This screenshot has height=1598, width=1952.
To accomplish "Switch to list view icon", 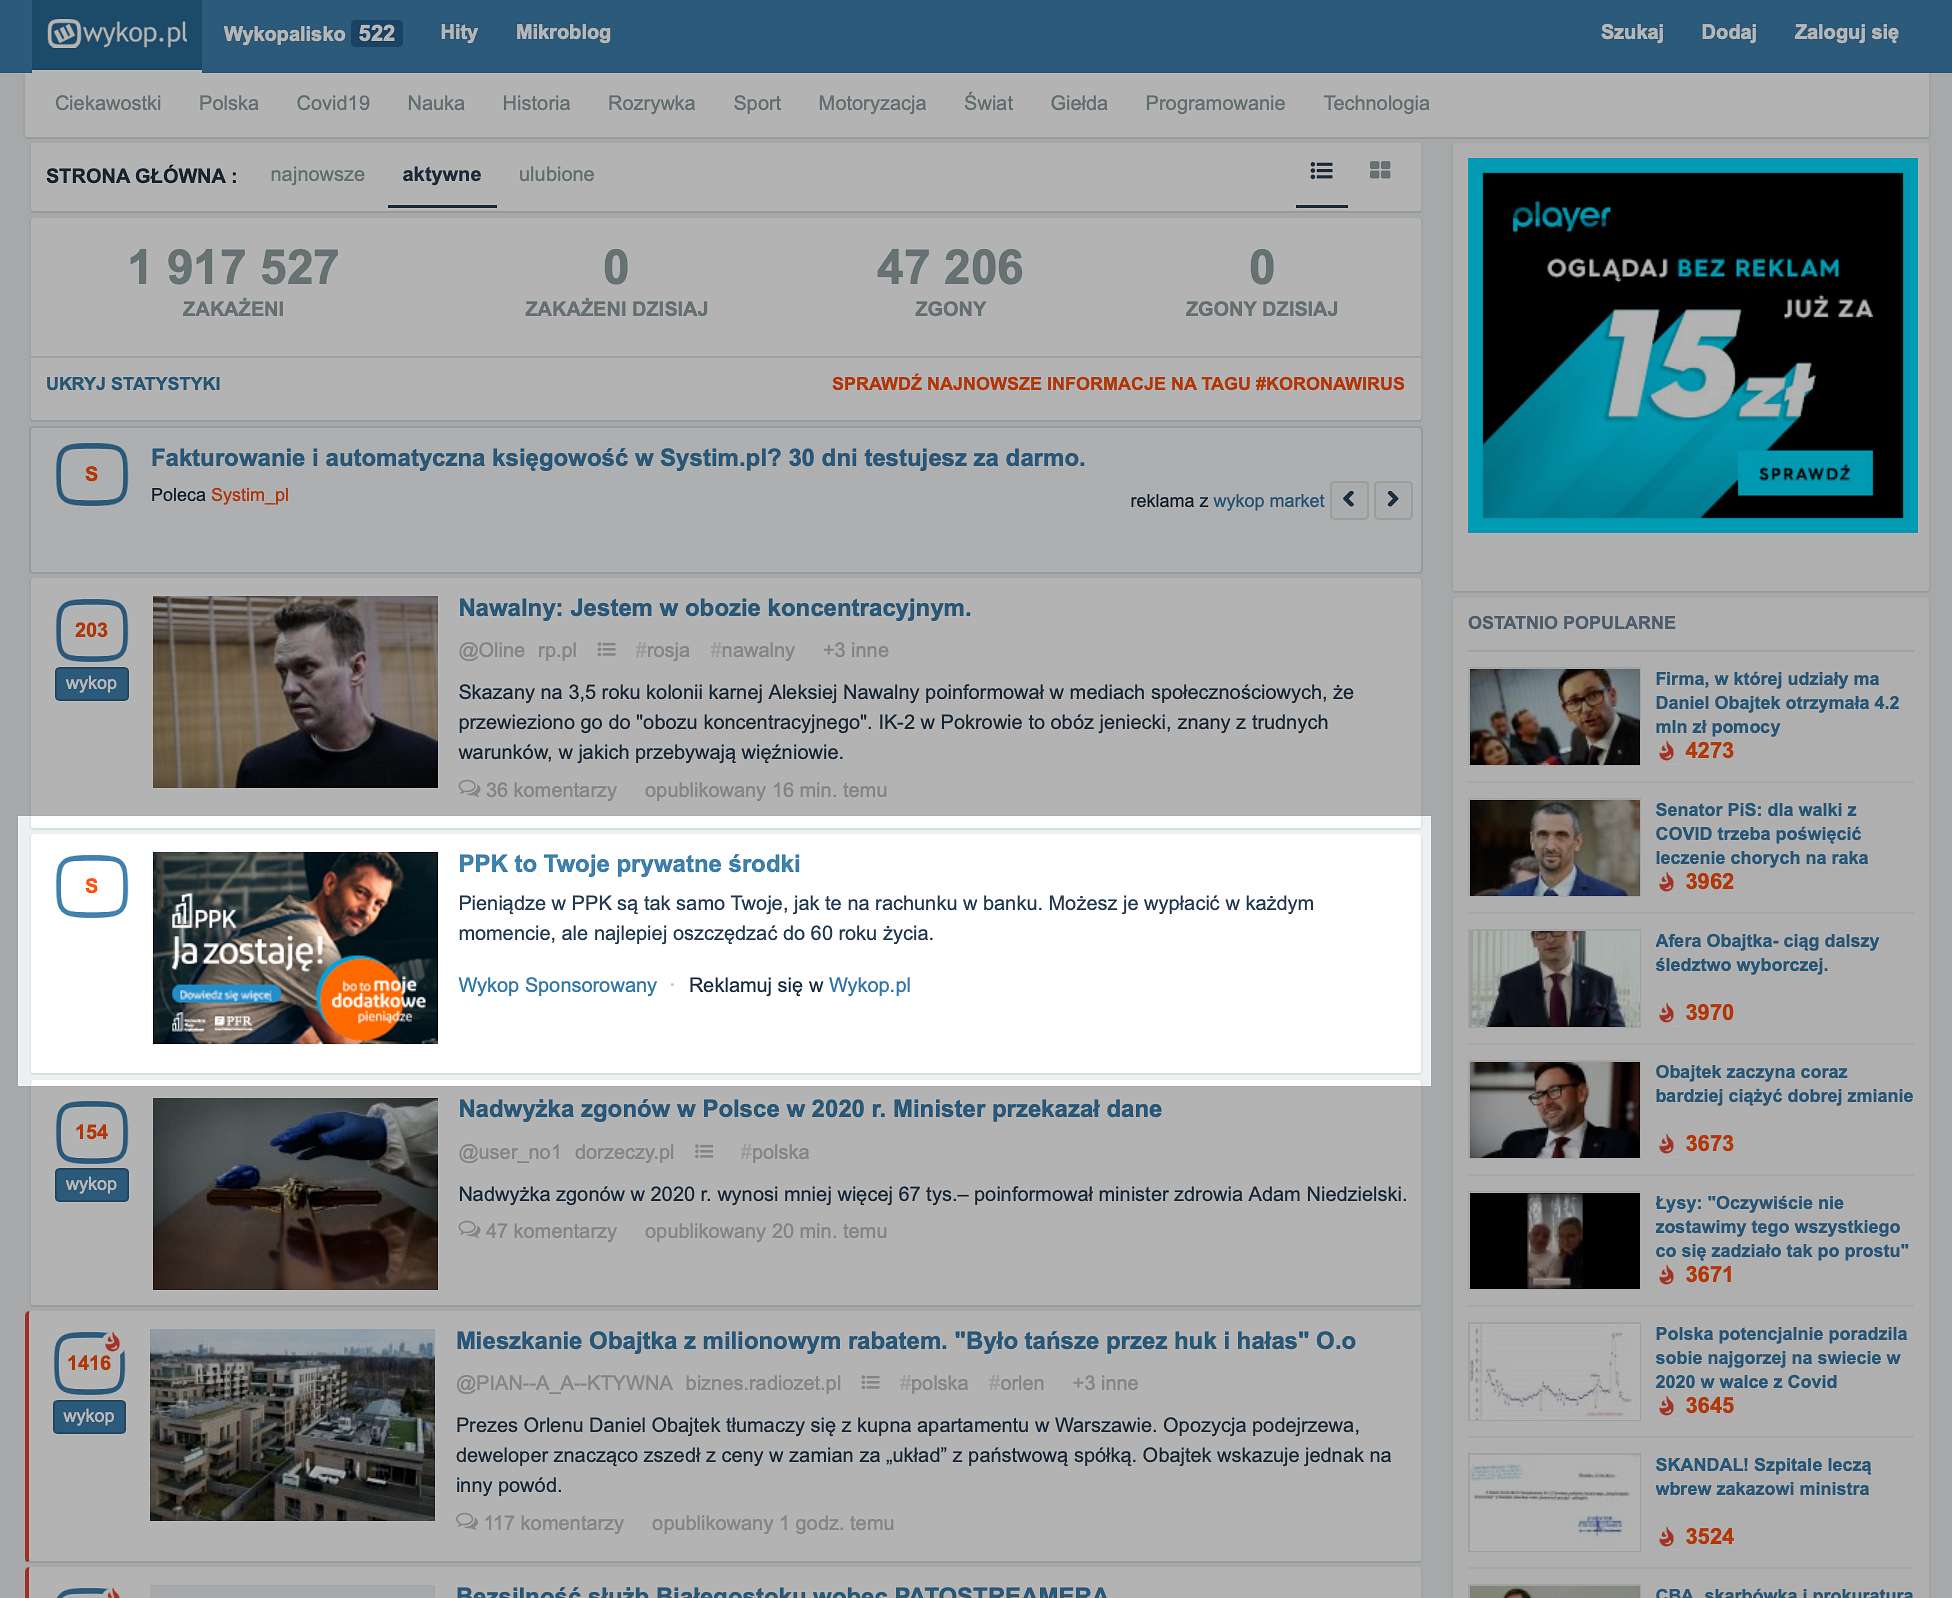I will [1321, 171].
